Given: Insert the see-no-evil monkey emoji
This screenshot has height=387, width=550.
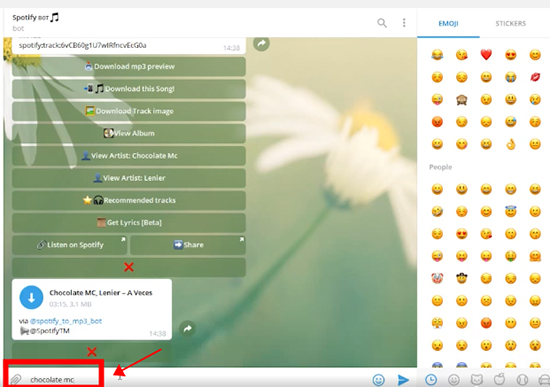Looking at the screenshot, I should (462, 100).
